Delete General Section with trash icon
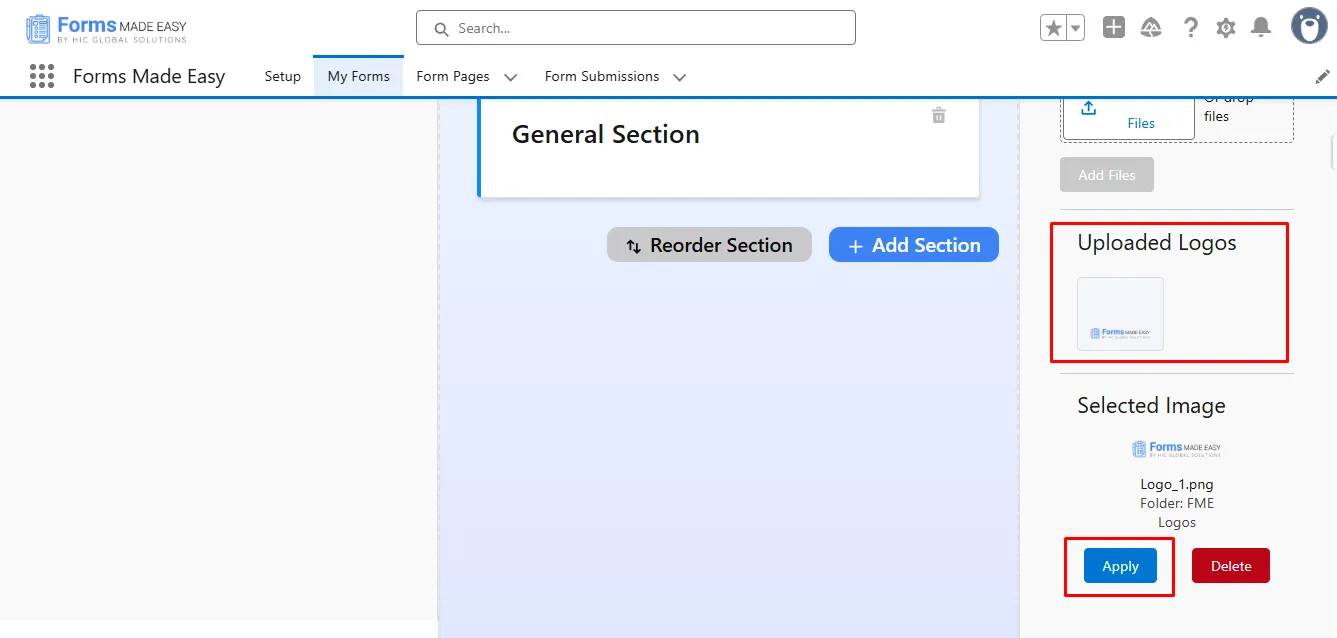 (938, 115)
